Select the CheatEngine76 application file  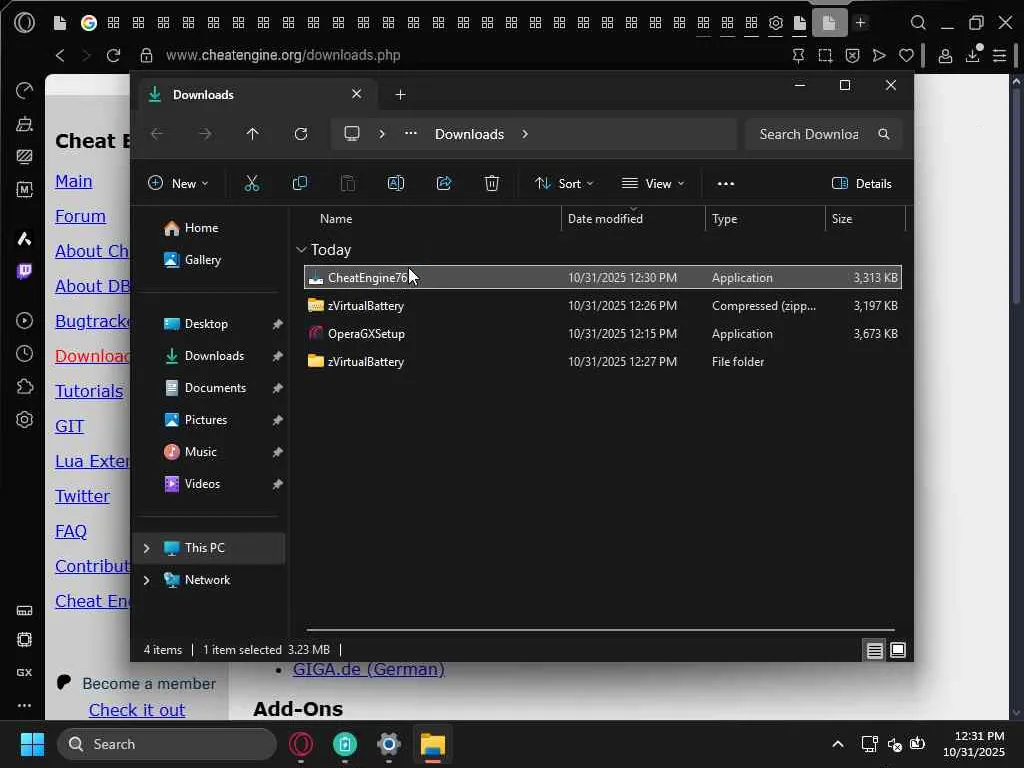pos(602,278)
